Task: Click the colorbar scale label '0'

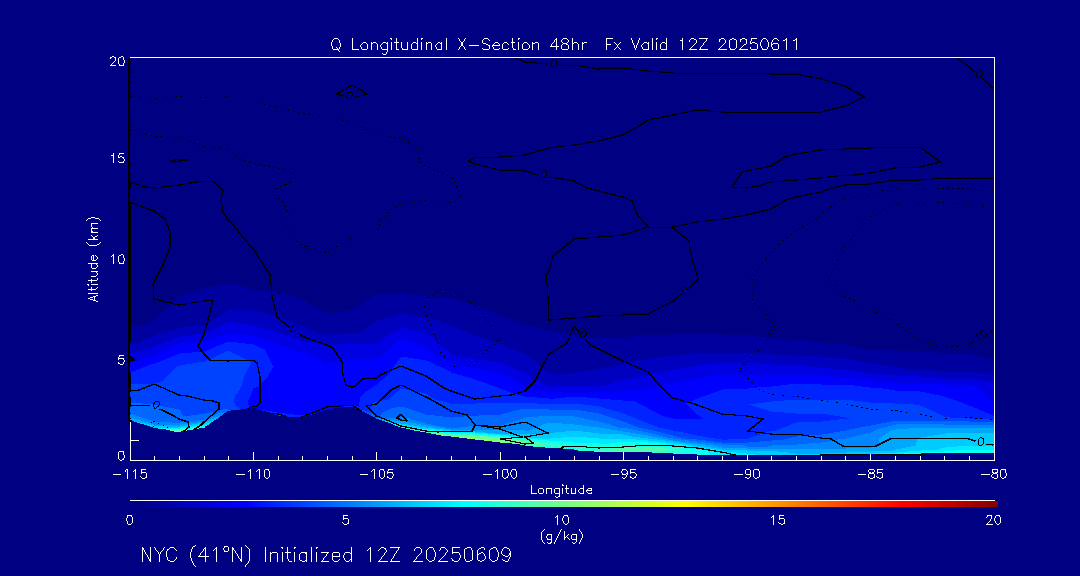Action: point(129,521)
